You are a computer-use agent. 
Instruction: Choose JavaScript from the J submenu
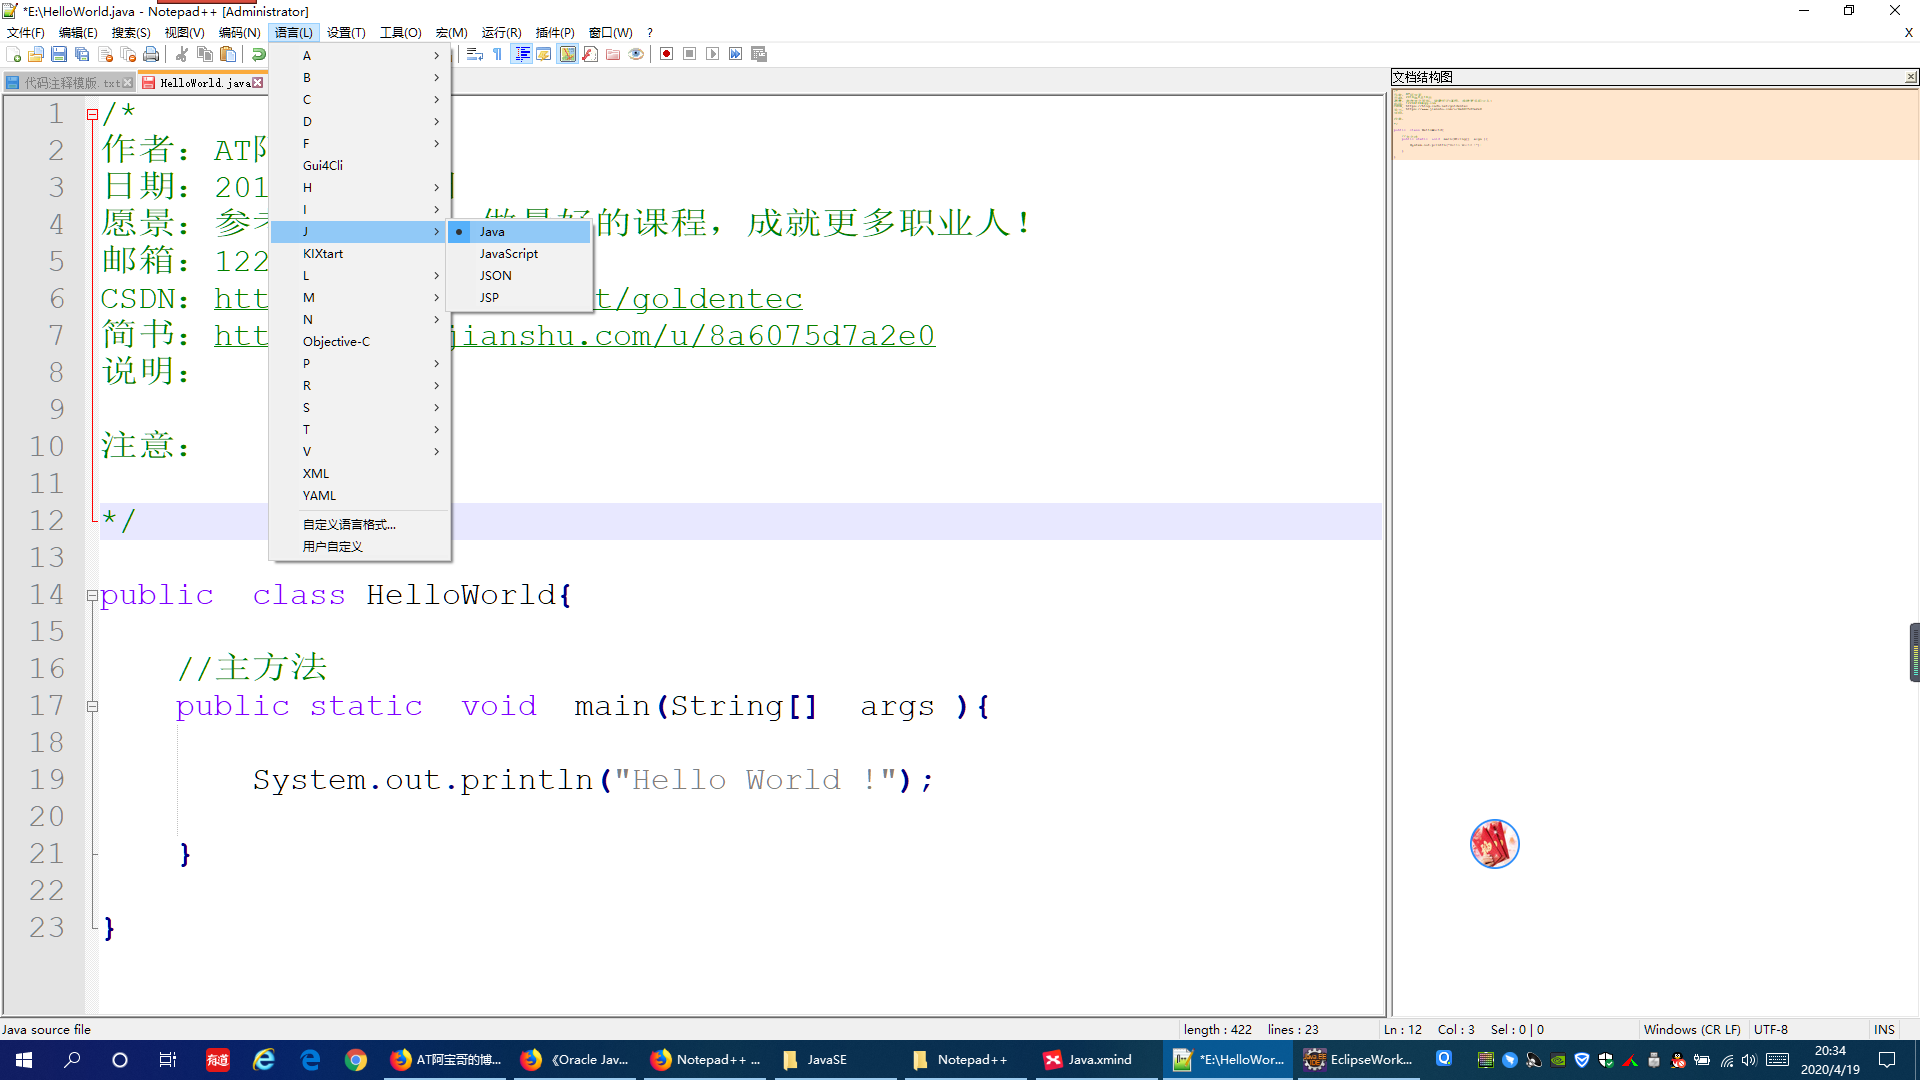(519, 254)
